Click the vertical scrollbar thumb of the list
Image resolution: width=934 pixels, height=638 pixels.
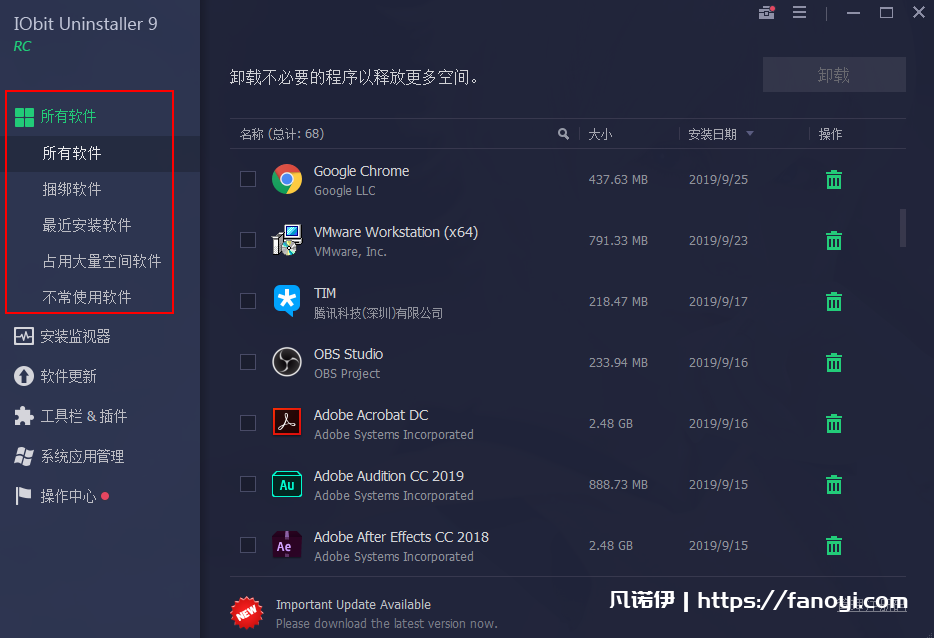pos(903,228)
